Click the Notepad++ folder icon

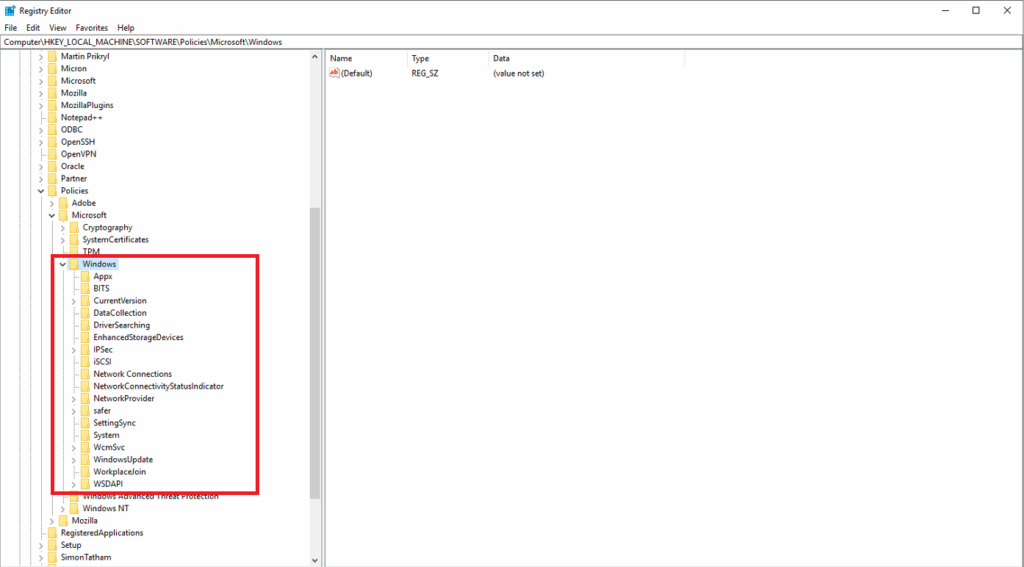pyautogui.click(x=52, y=118)
